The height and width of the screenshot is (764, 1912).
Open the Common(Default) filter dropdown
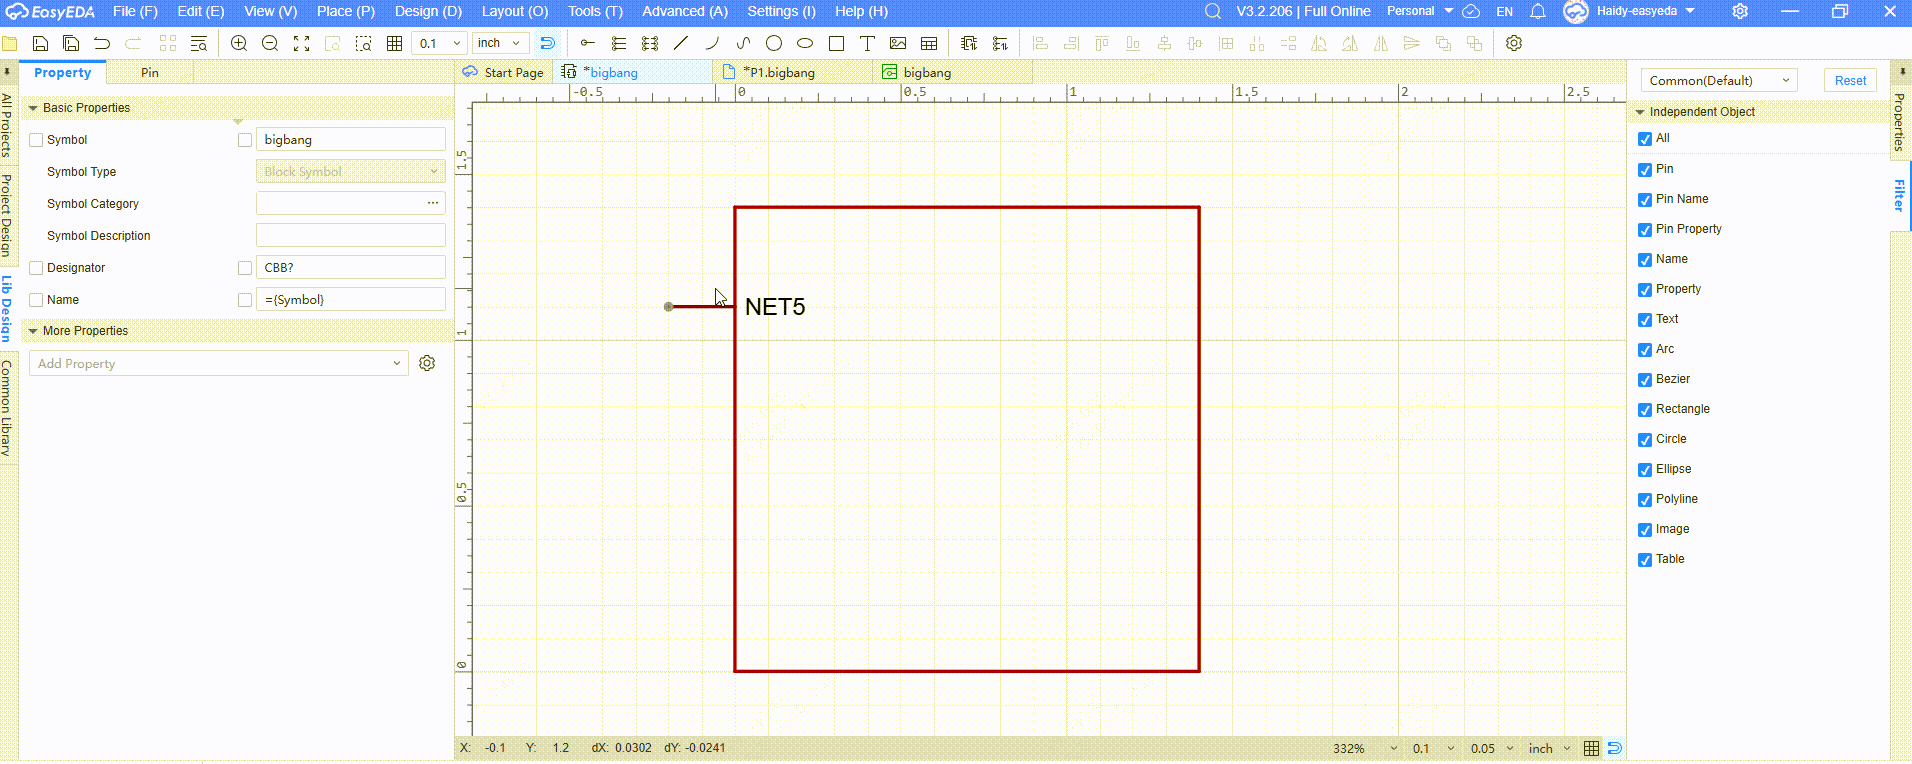point(1719,80)
